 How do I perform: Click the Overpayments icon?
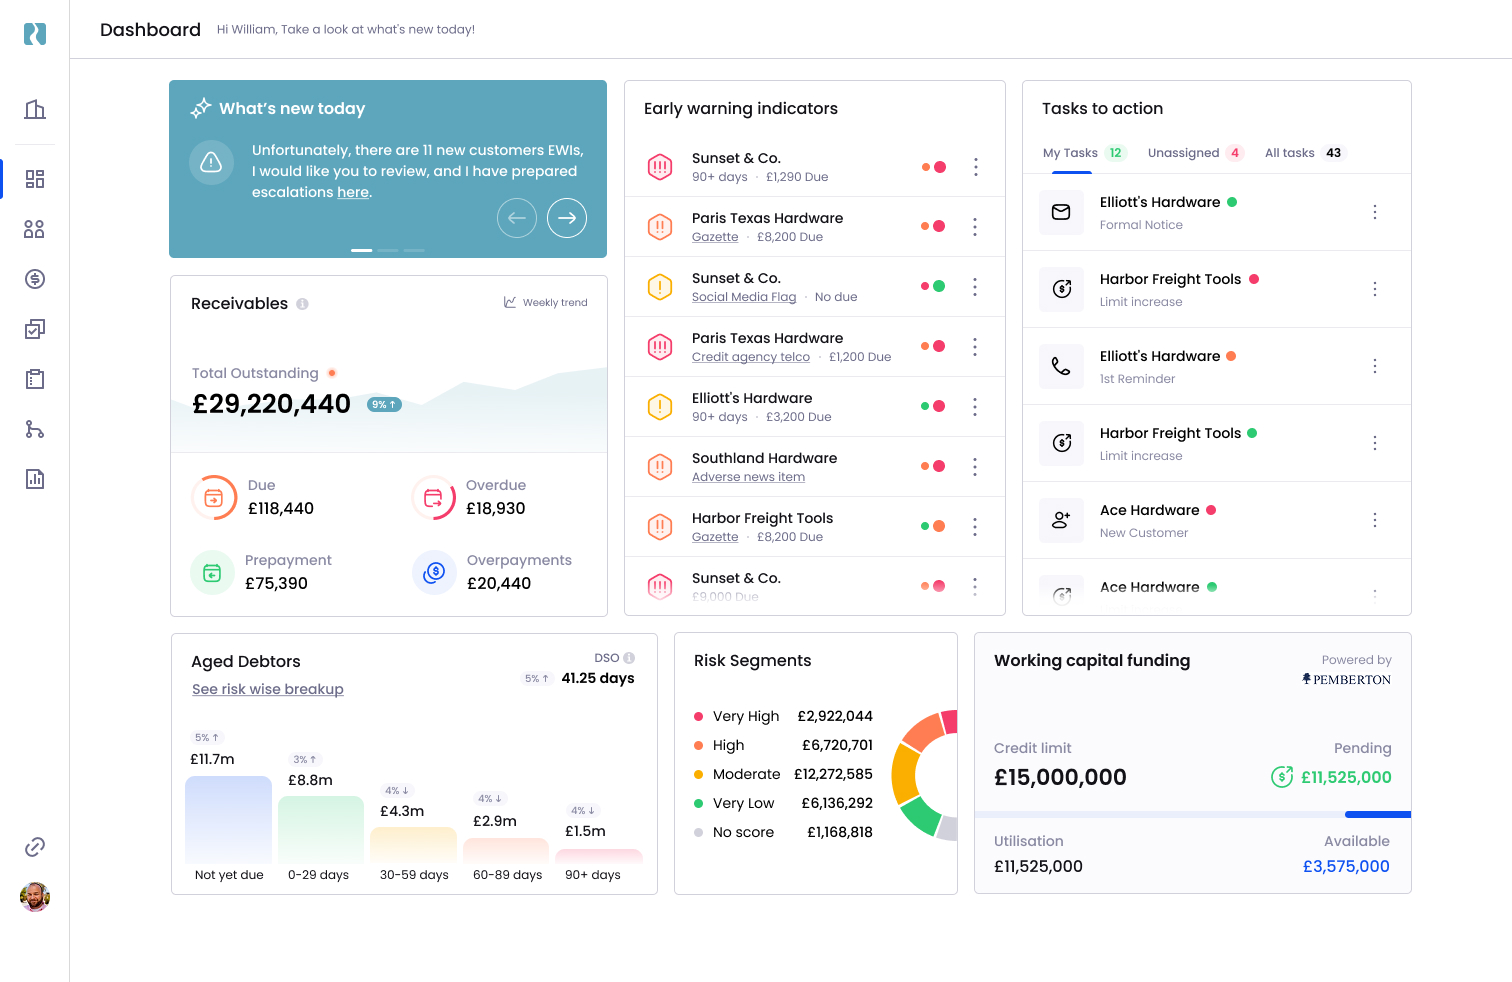coord(434,573)
